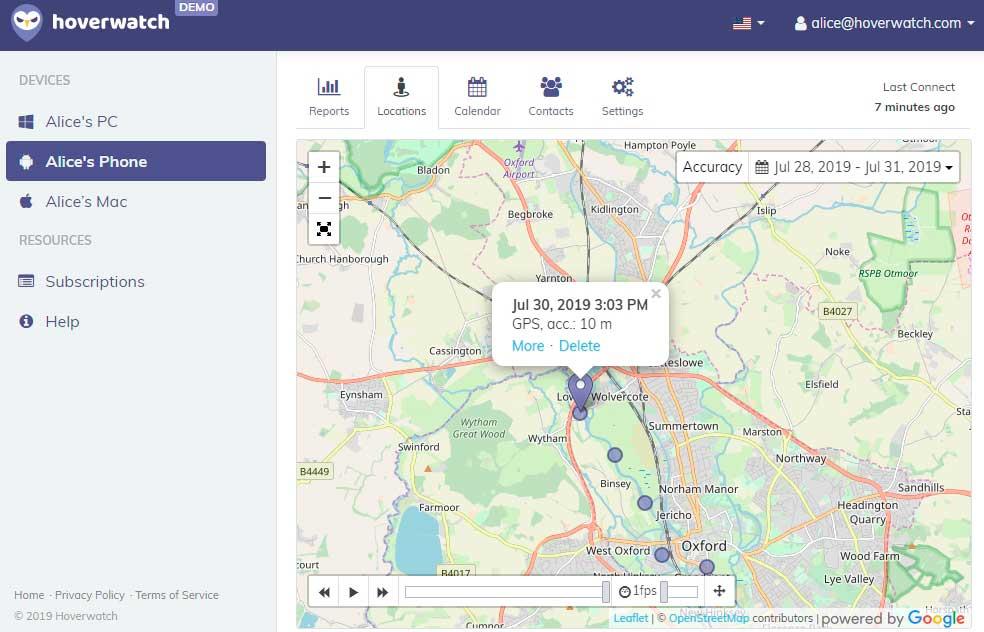984x632 pixels.
Task: Switch to the Locations tab
Action: pyautogui.click(x=402, y=97)
